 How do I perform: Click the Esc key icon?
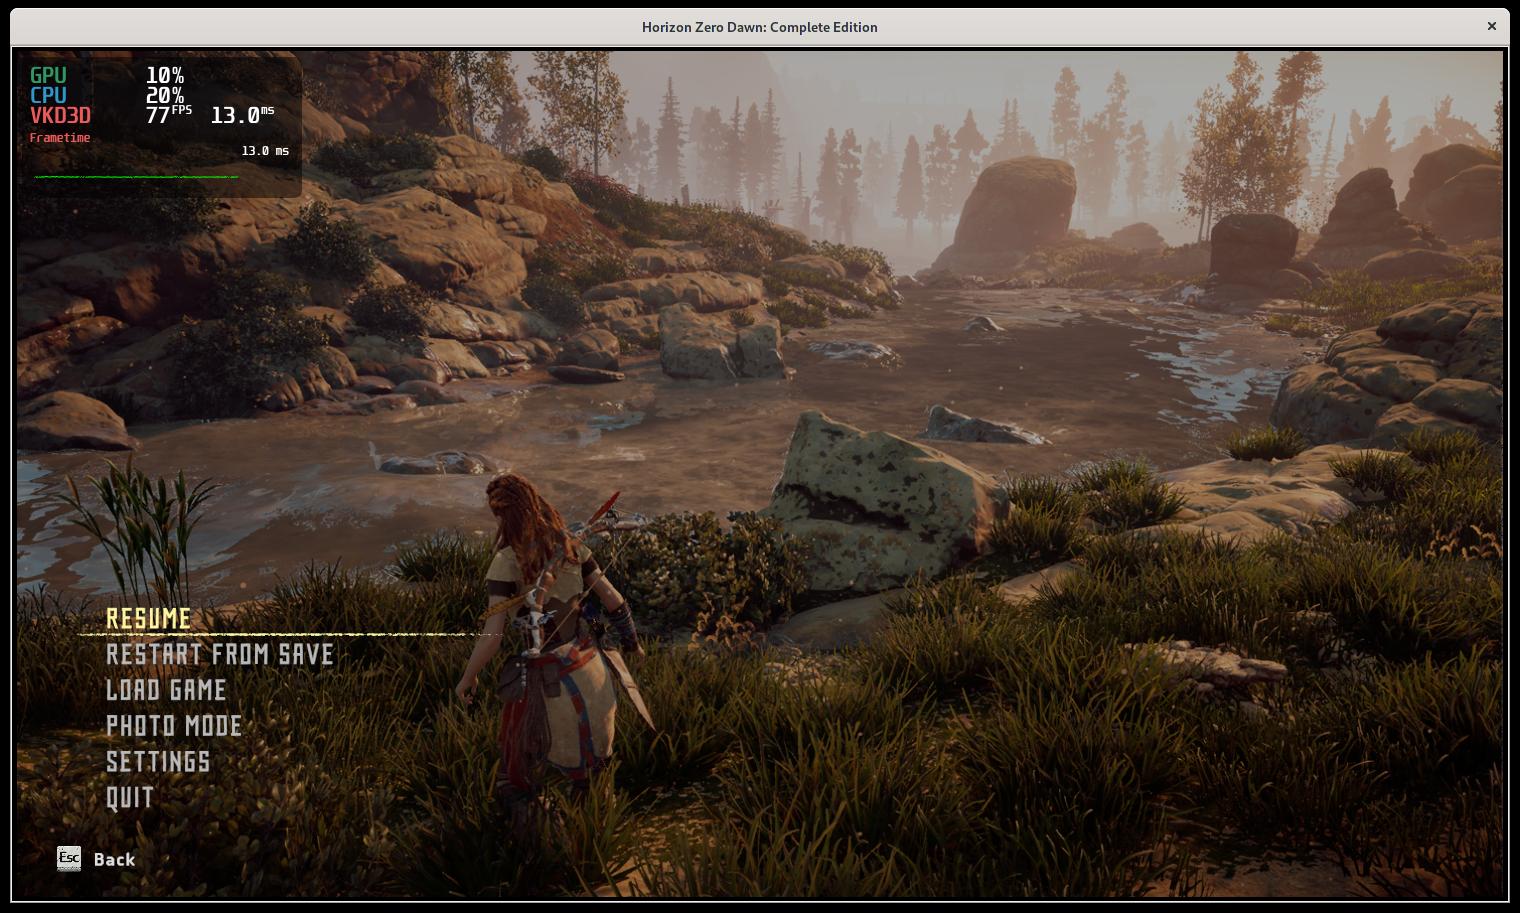pos(69,858)
